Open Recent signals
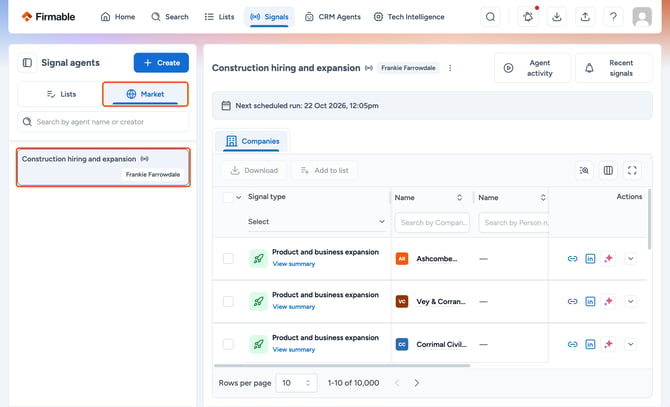This screenshot has height=407, width=670. tap(614, 68)
